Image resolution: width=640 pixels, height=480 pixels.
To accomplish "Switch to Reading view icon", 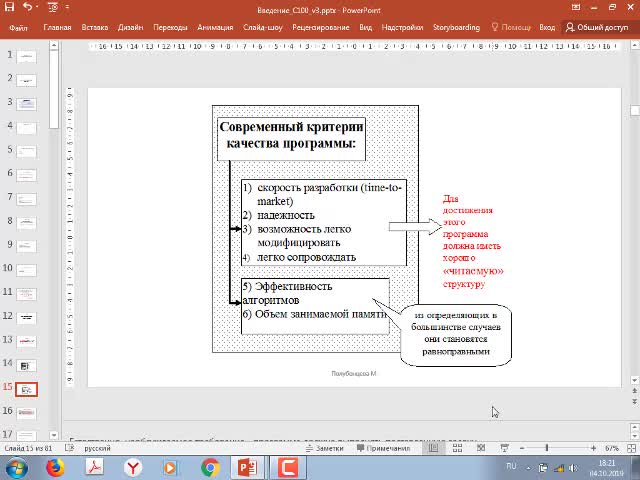I will coord(481,448).
